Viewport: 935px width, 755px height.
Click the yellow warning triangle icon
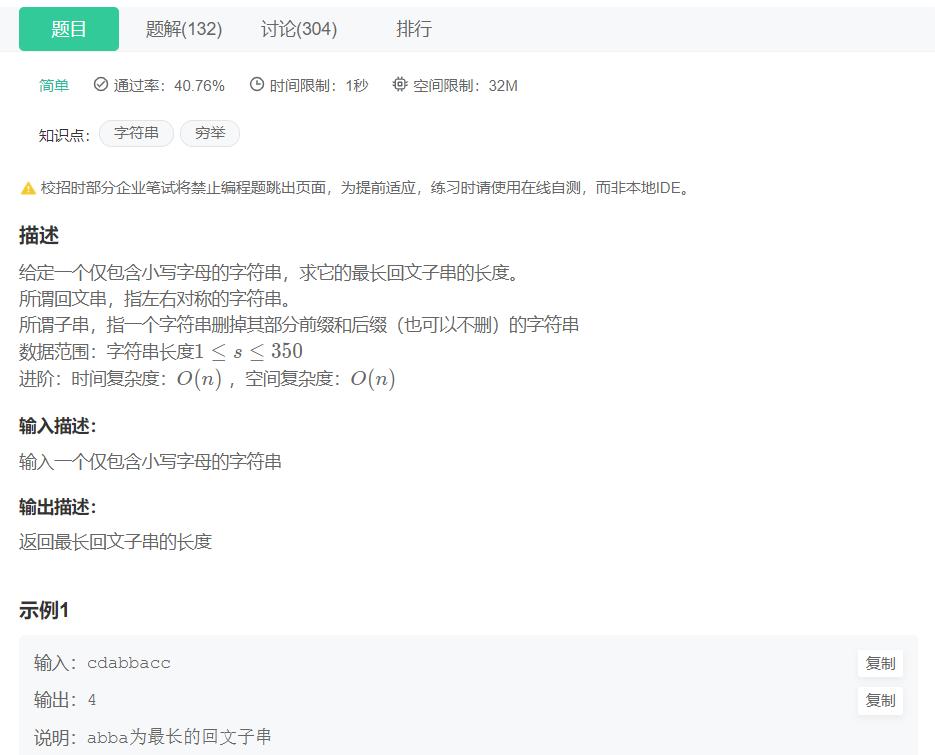point(23,187)
